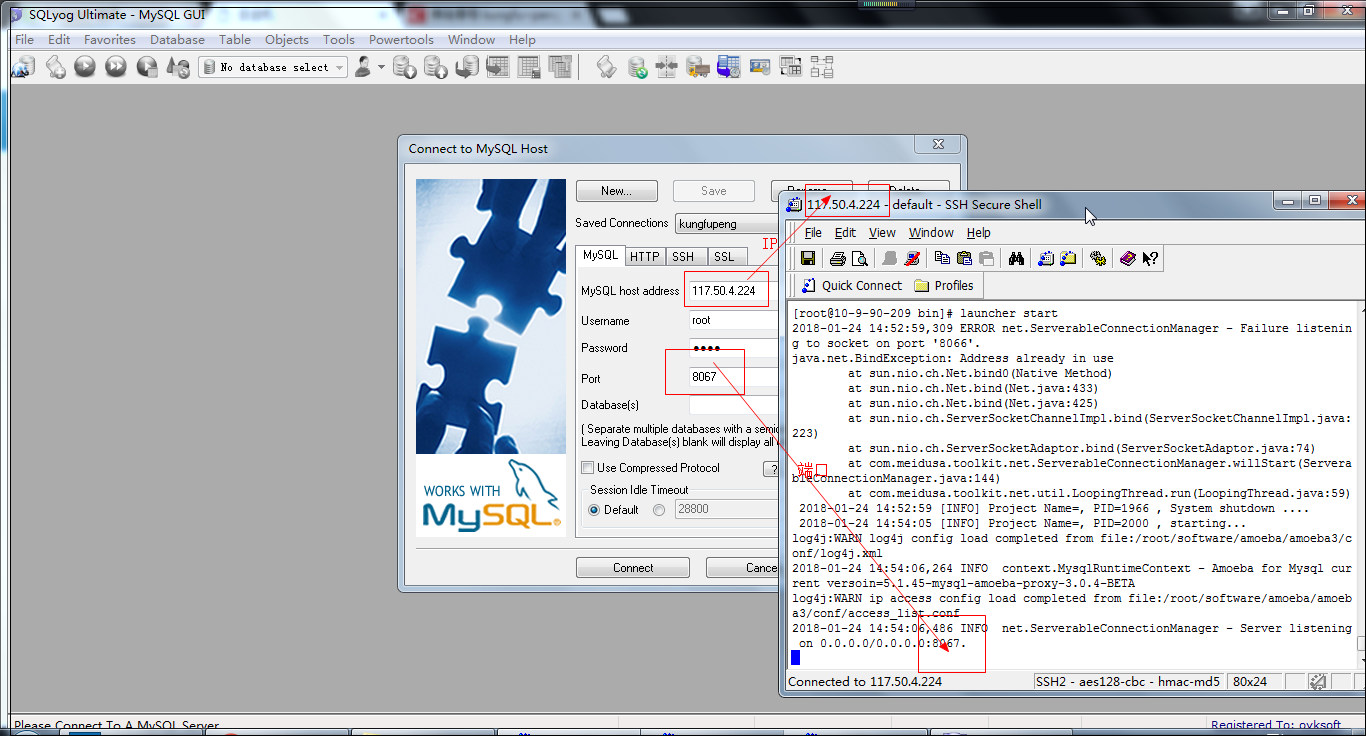Click the Print icon in SSH Secure Shell

[838, 258]
